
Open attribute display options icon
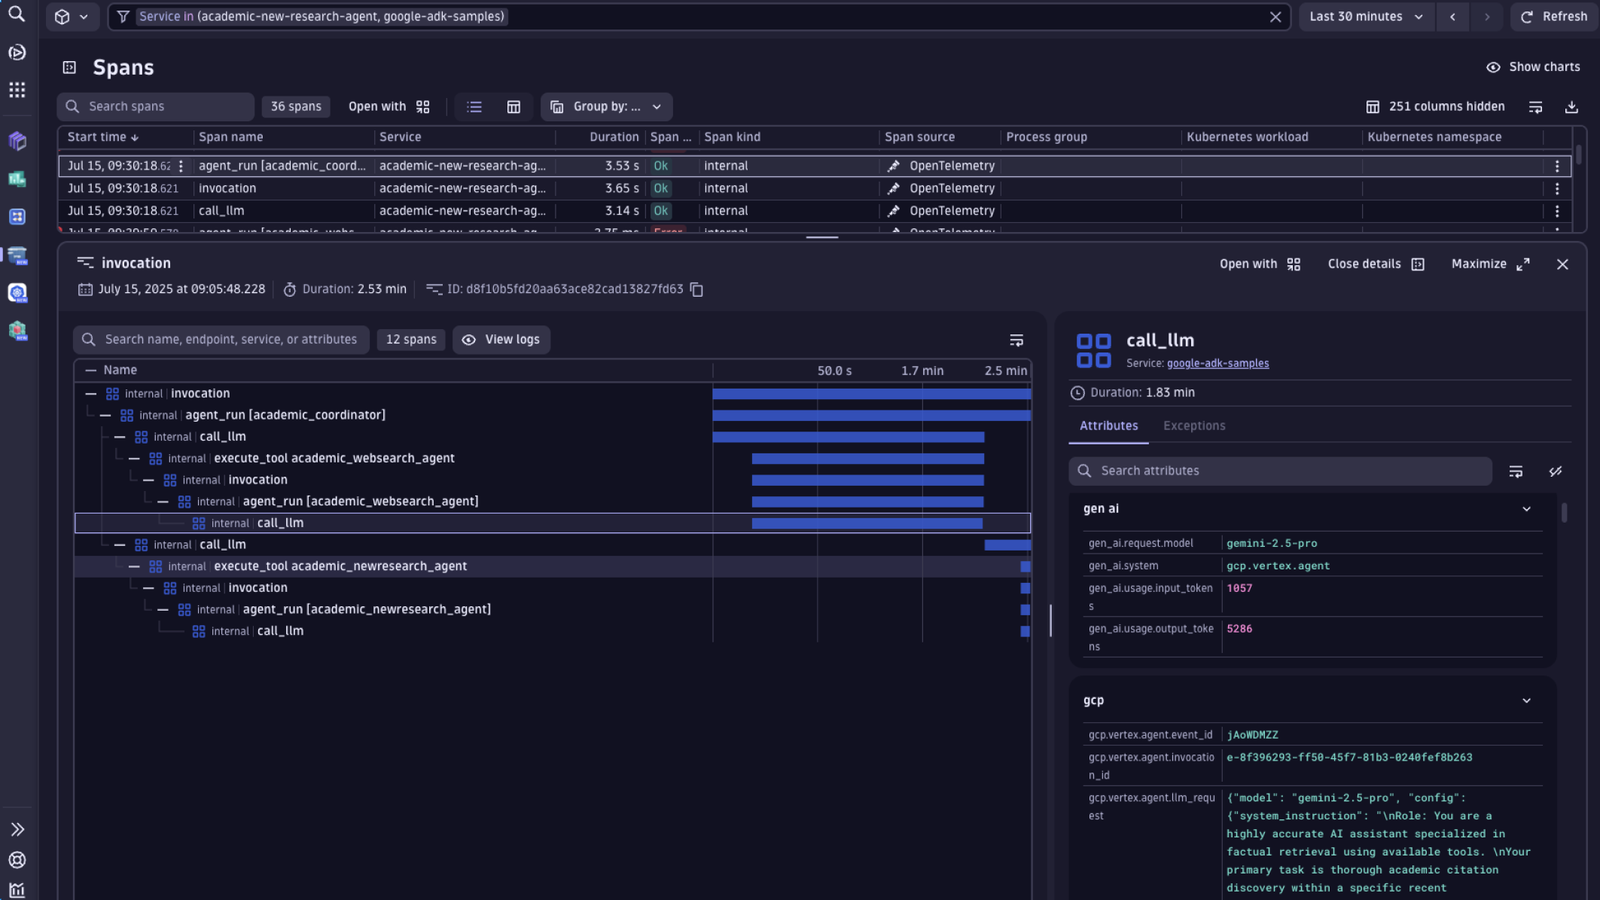[1516, 471]
